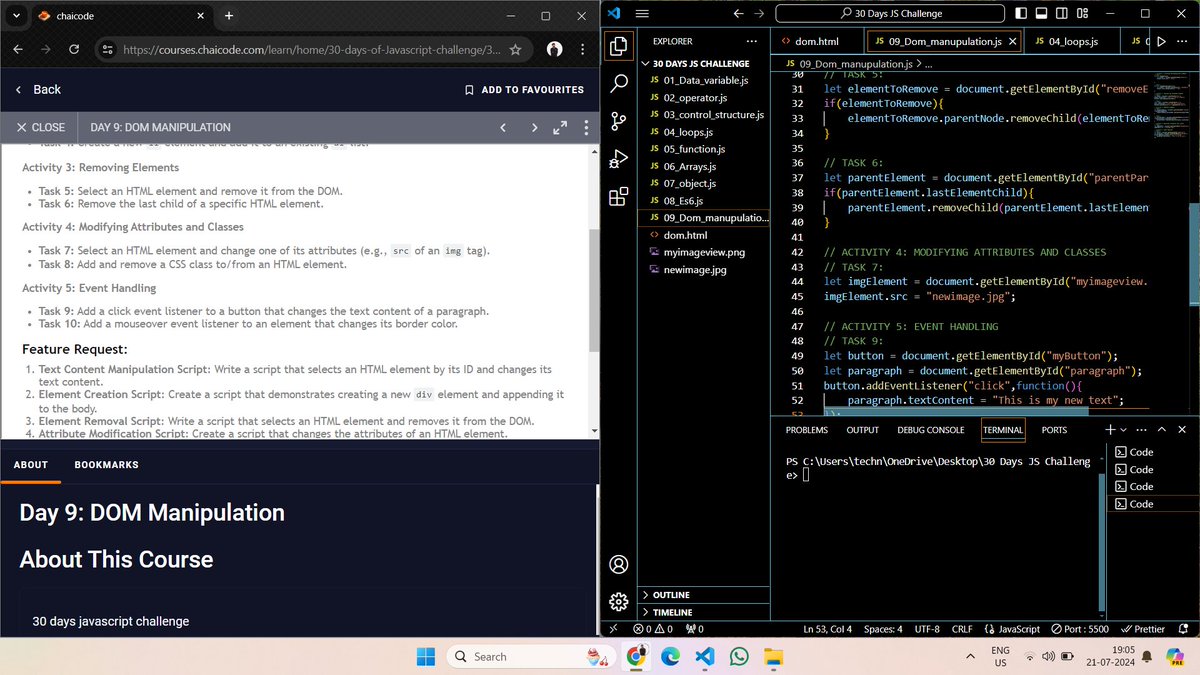
Task: Open VS Code notifications bell
Action: pyautogui.click(x=1185, y=629)
